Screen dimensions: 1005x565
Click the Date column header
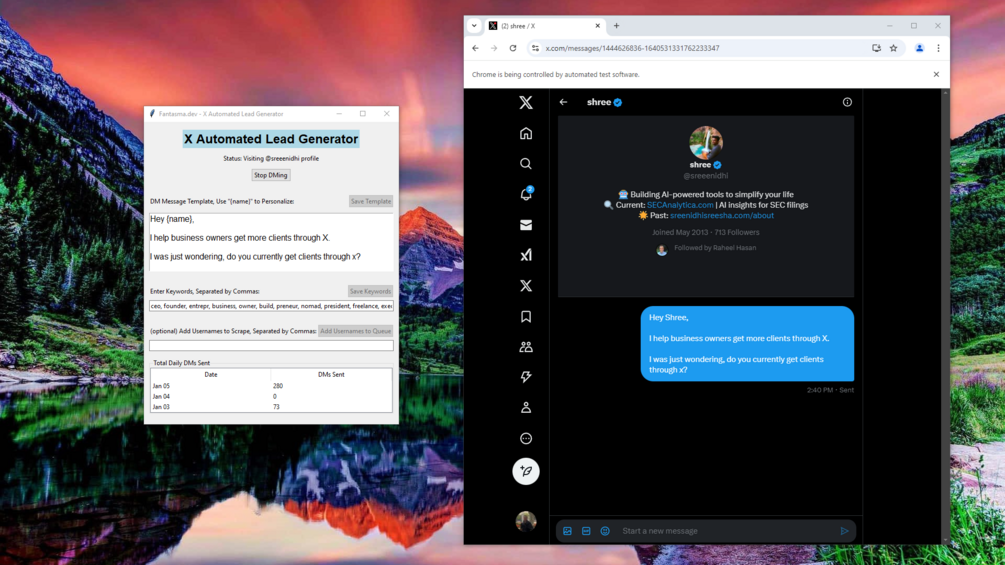point(211,374)
